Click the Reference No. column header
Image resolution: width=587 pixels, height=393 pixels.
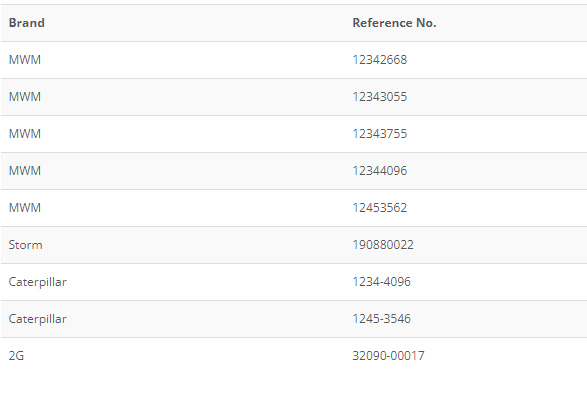pos(394,23)
